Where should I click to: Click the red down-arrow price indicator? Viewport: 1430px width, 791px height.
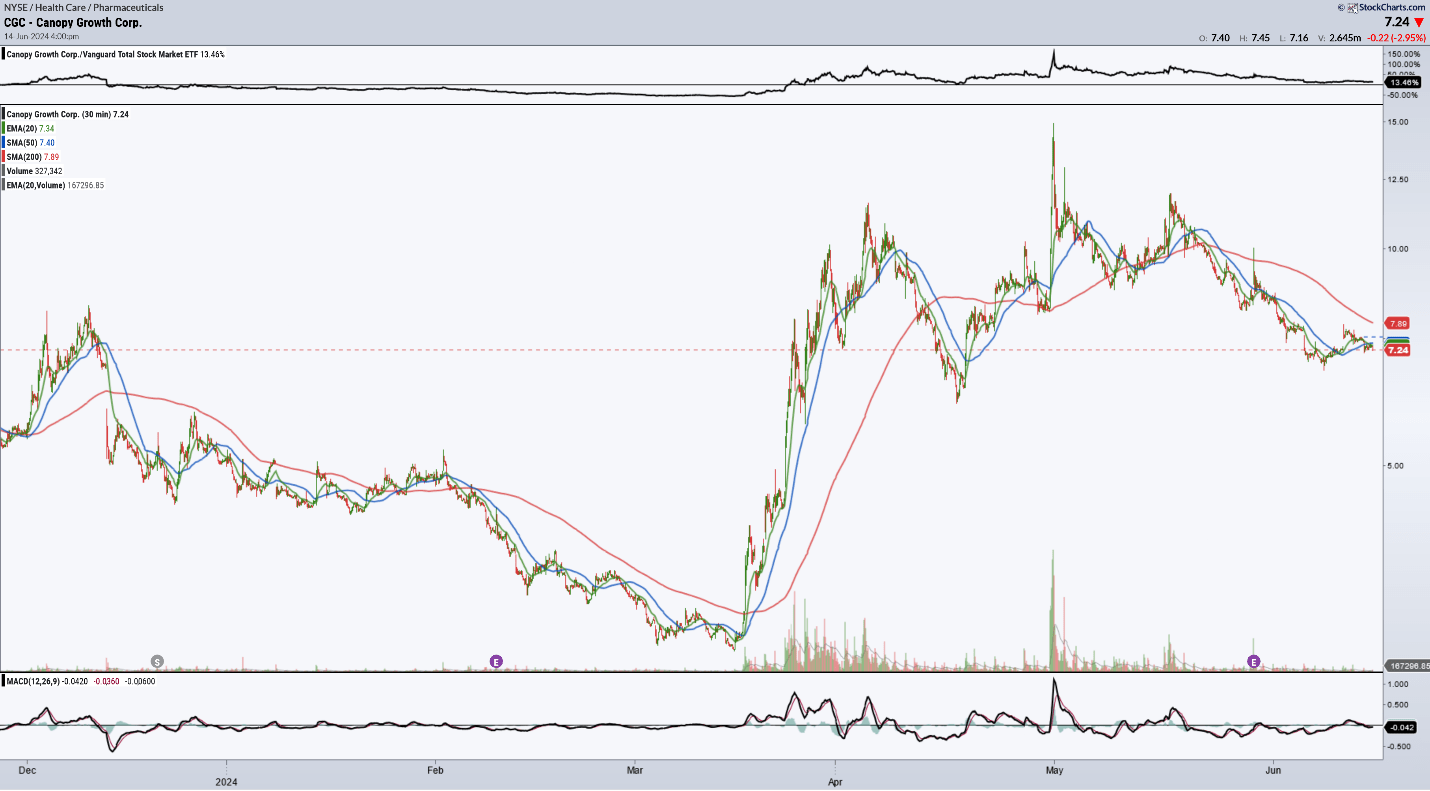1420,21
